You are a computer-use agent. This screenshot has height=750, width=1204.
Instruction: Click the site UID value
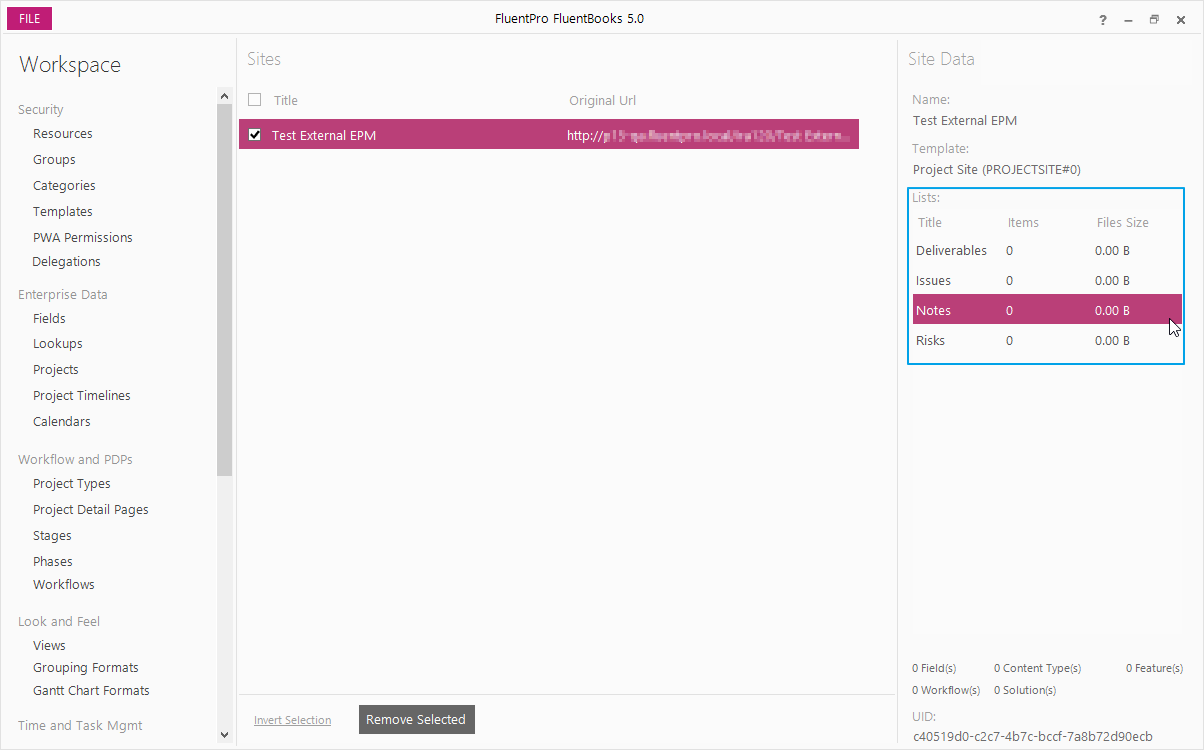tap(1033, 737)
